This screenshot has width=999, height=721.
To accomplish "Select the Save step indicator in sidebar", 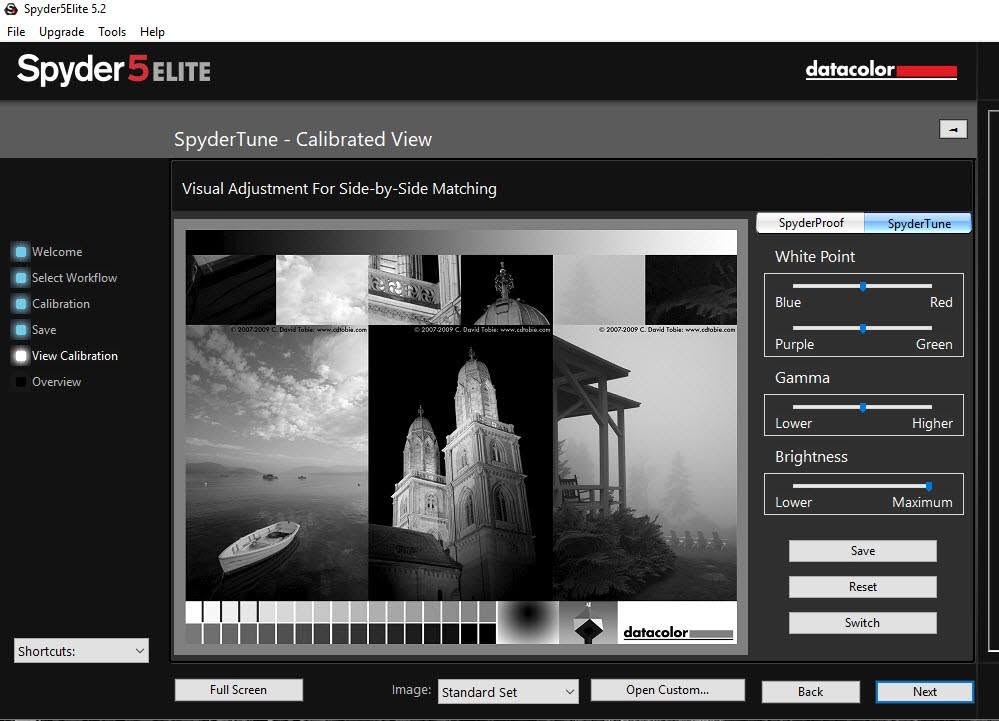I will point(21,330).
